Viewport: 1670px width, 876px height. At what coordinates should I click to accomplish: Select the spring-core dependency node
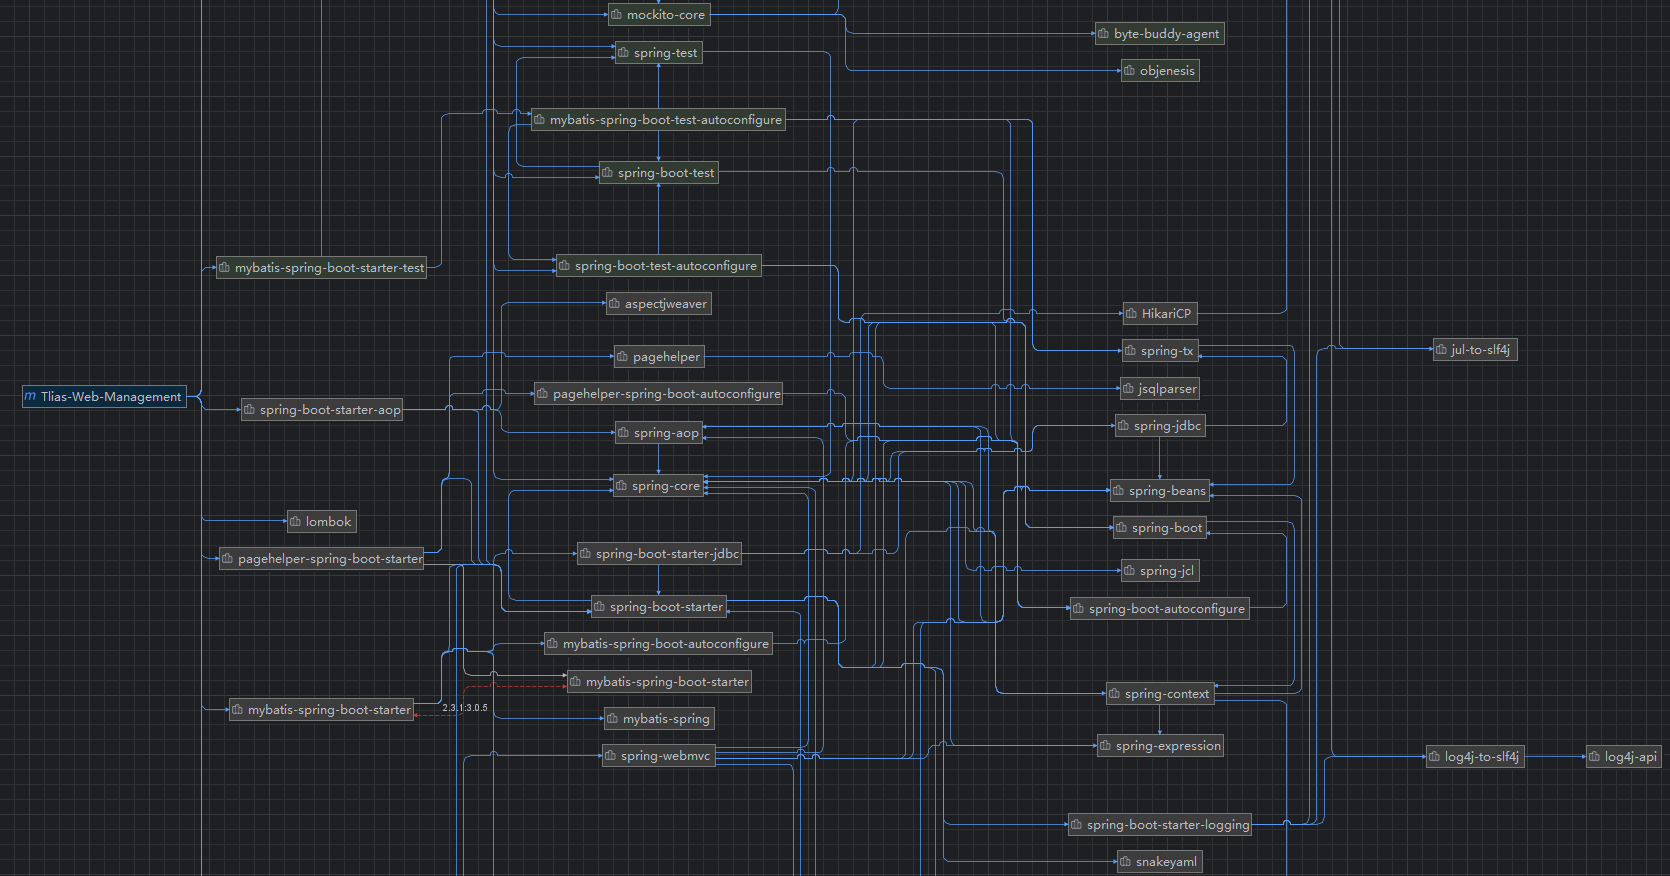(x=659, y=486)
